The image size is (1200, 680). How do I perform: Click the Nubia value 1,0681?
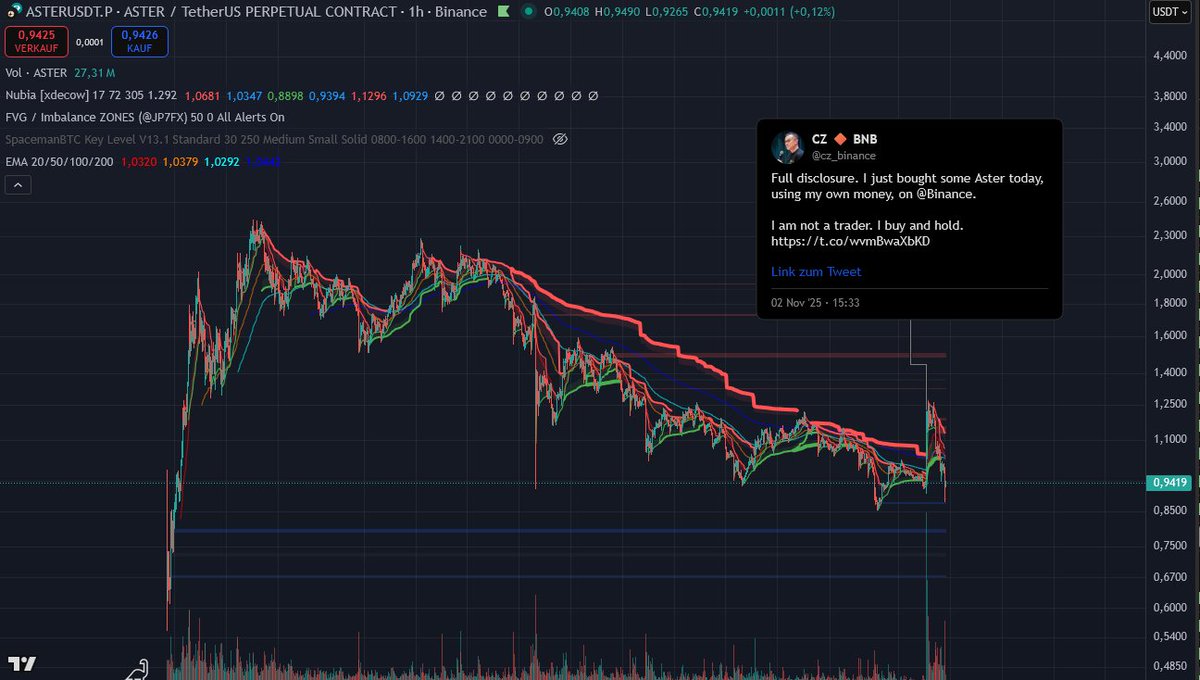202,96
